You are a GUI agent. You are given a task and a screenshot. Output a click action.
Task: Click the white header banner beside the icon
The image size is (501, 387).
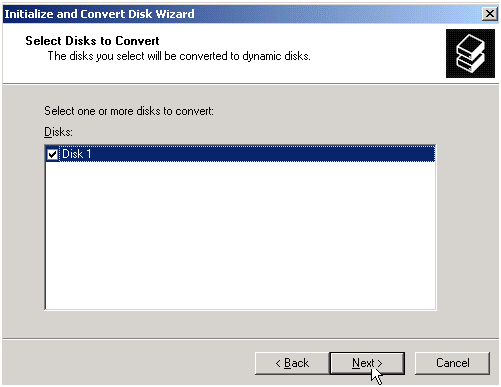tap(377, 53)
